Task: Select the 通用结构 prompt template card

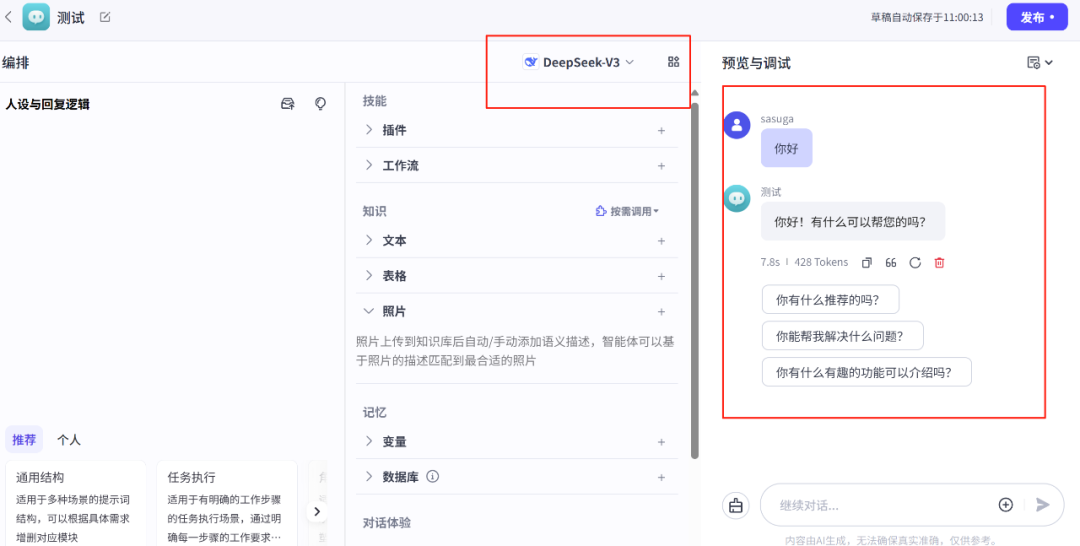Action: pos(76,504)
